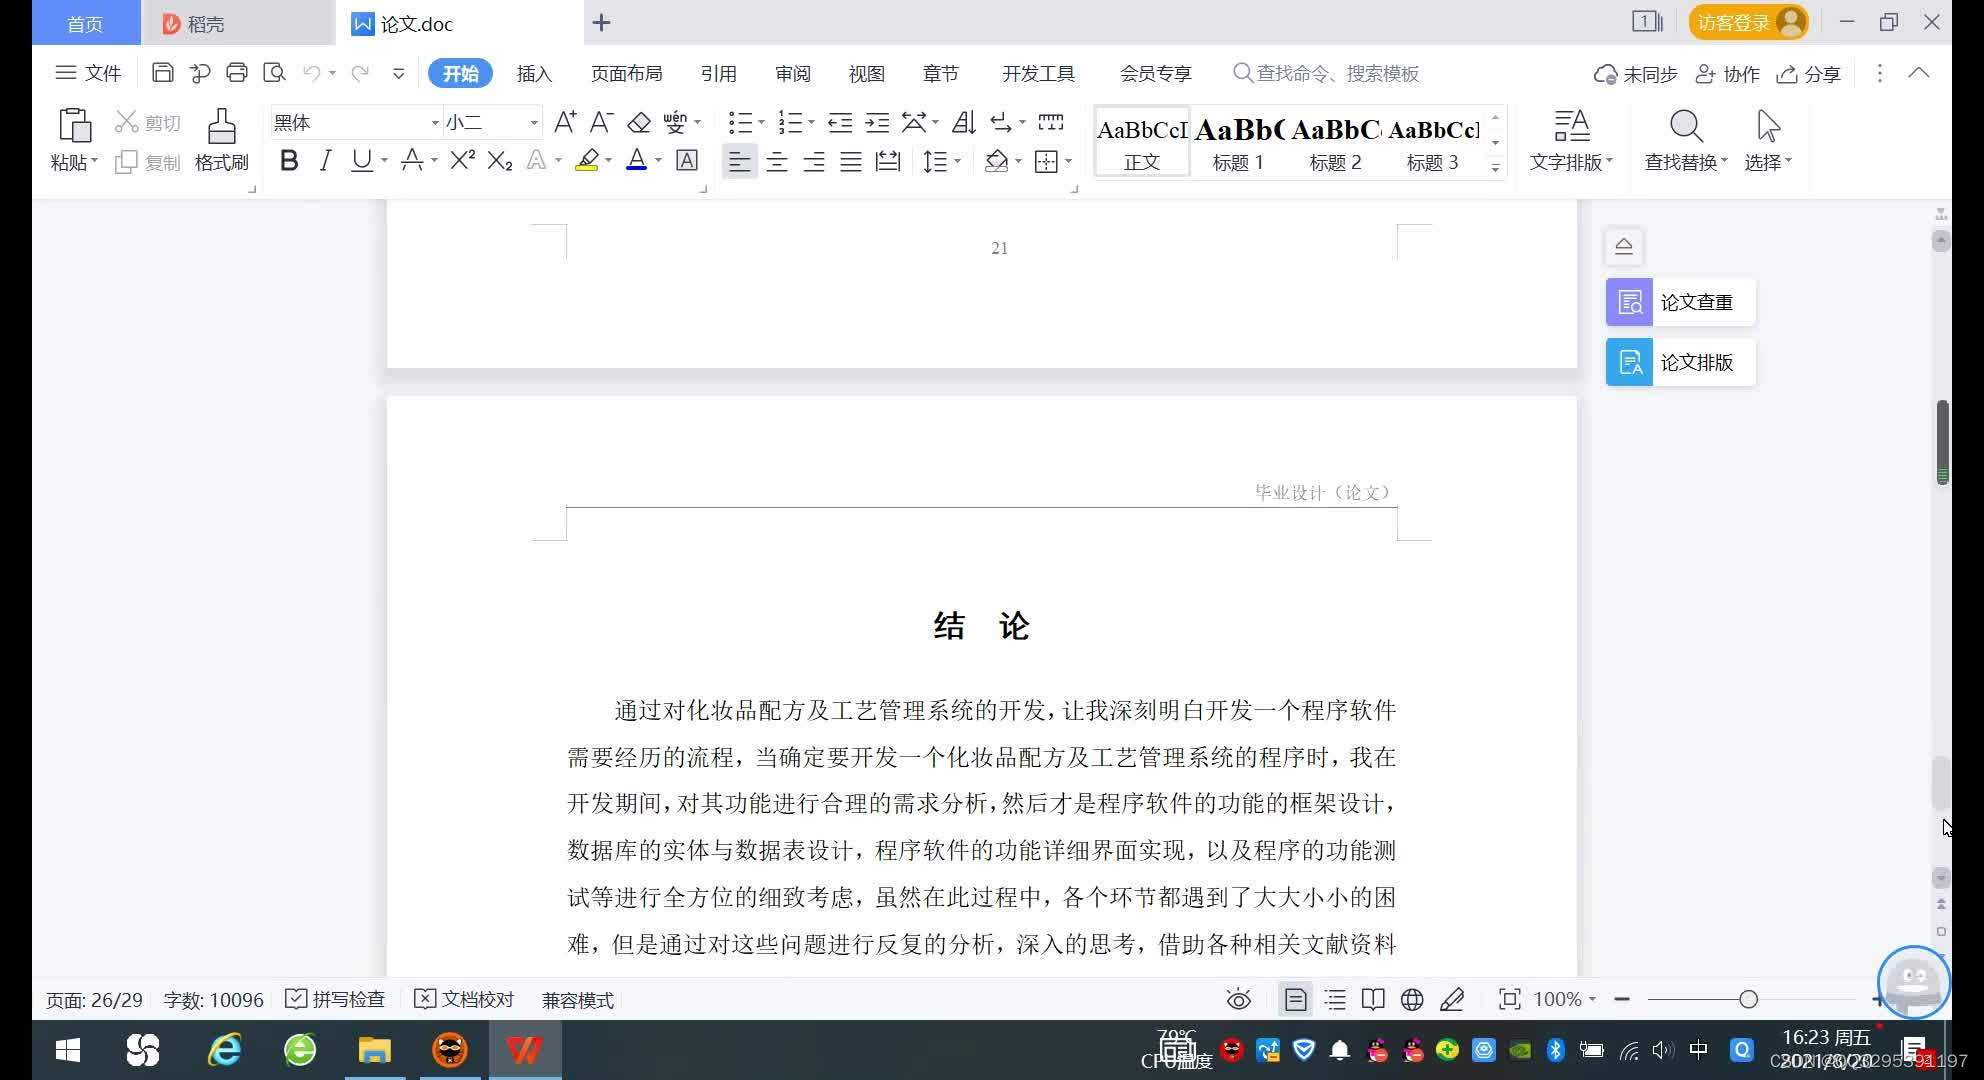Expand the styles gallery more arrow
Screen dimensions: 1984x1080
pos(1495,167)
